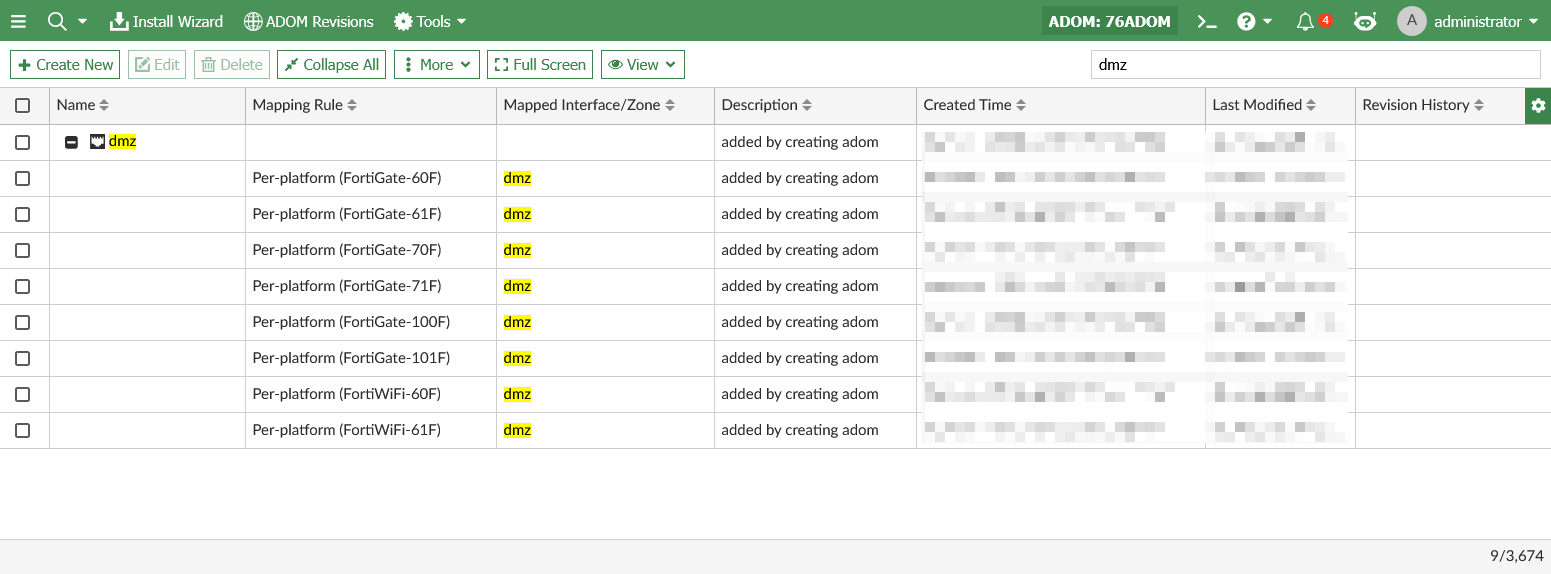The height and width of the screenshot is (574, 1551).
Task: Click dmz mapped zone in FortiWiFi-61F row
Action: [517, 430]
